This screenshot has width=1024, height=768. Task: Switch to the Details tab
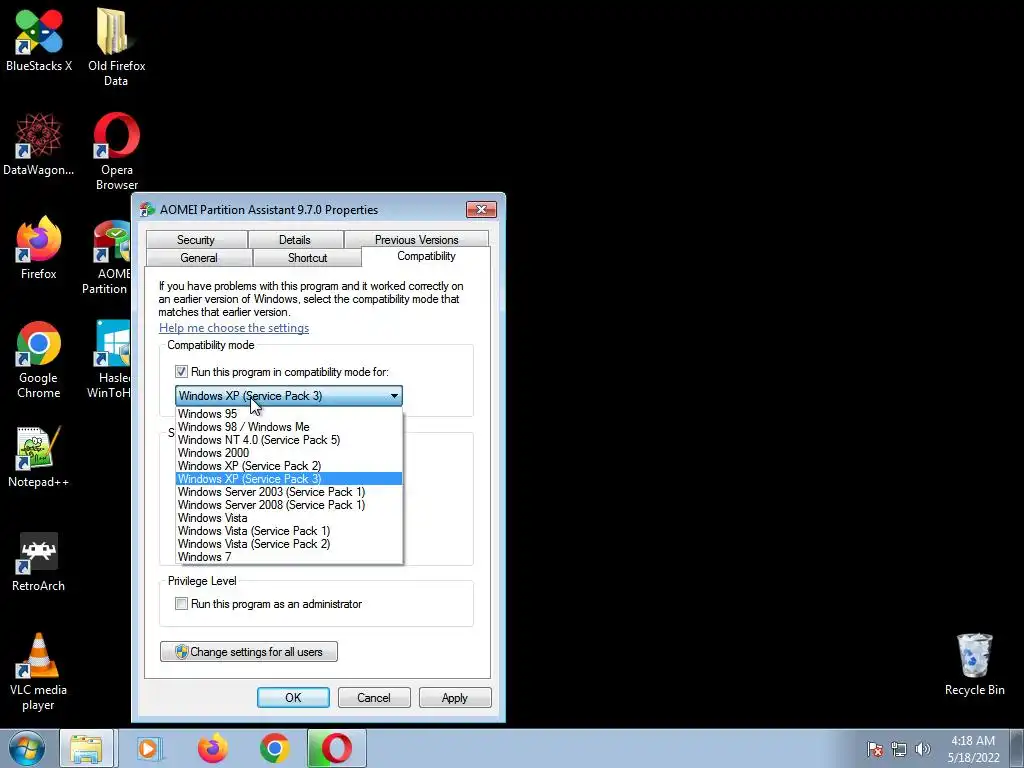(295, 240)
